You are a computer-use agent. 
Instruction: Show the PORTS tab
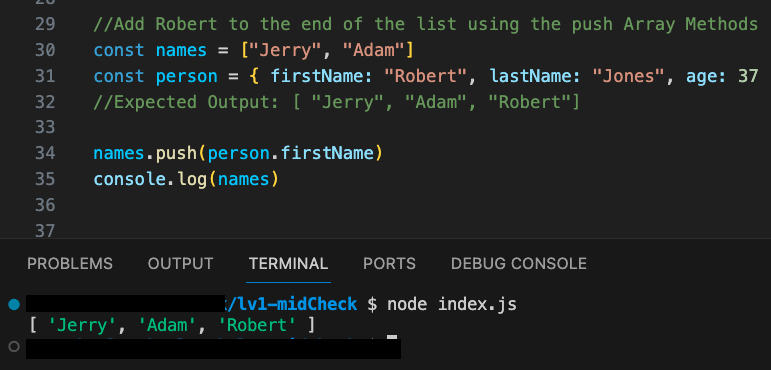[x=389, y=264]
